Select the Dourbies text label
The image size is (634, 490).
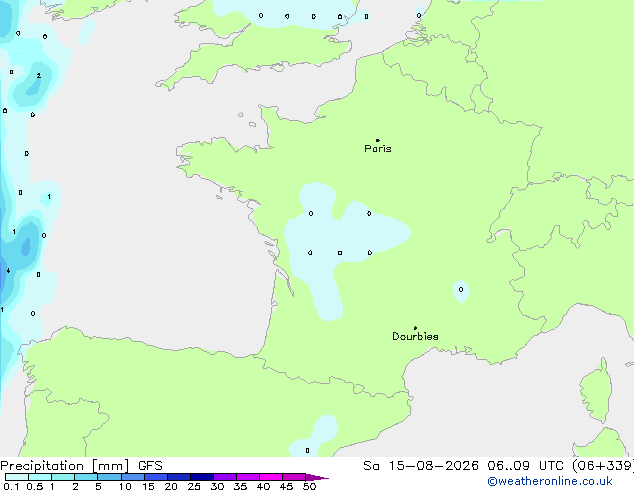click(415, 336)
